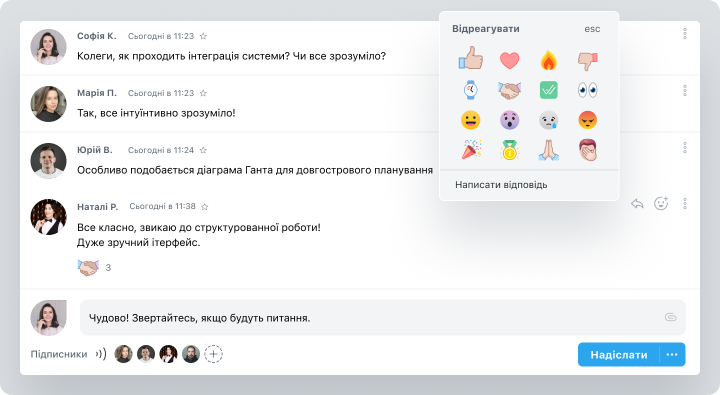Viewport: 720px width, 395px height.
Task: React with the green checkmark emoji
Action: coord(548,90)
